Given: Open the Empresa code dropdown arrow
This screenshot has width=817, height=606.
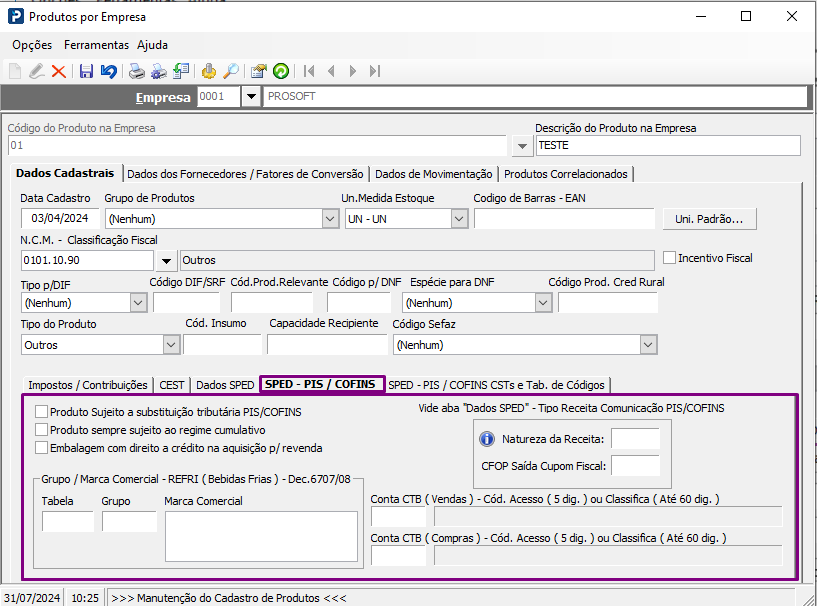Looking at the screenshot, I should tap(251, 96).
